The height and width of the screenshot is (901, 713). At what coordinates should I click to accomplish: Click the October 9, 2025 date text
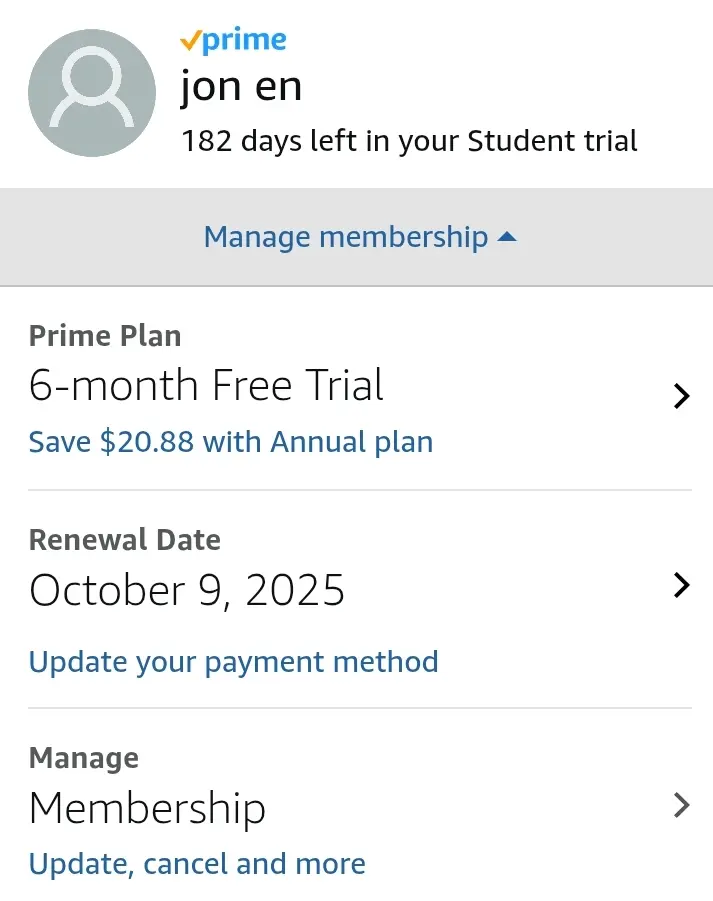pos(187,591)
